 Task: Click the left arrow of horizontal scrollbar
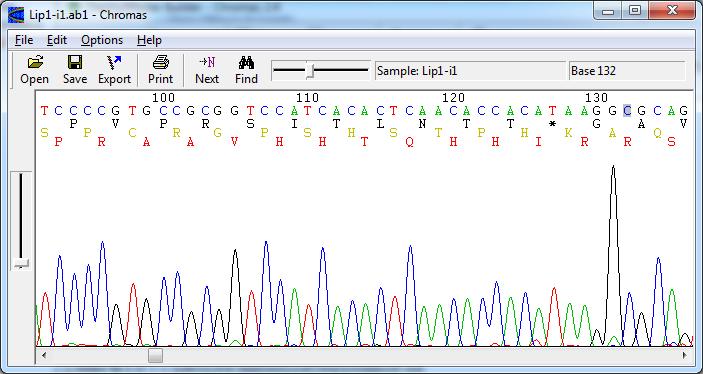coord(43,356)
